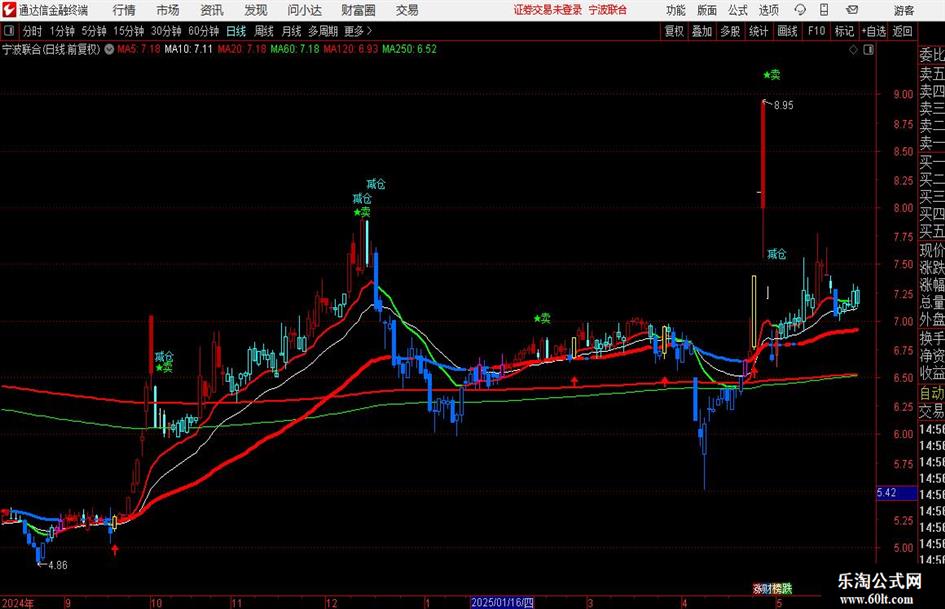Click the MA250: 6.52 indicator value
Screen dimensions: 945x609
(x=409, y=49)
